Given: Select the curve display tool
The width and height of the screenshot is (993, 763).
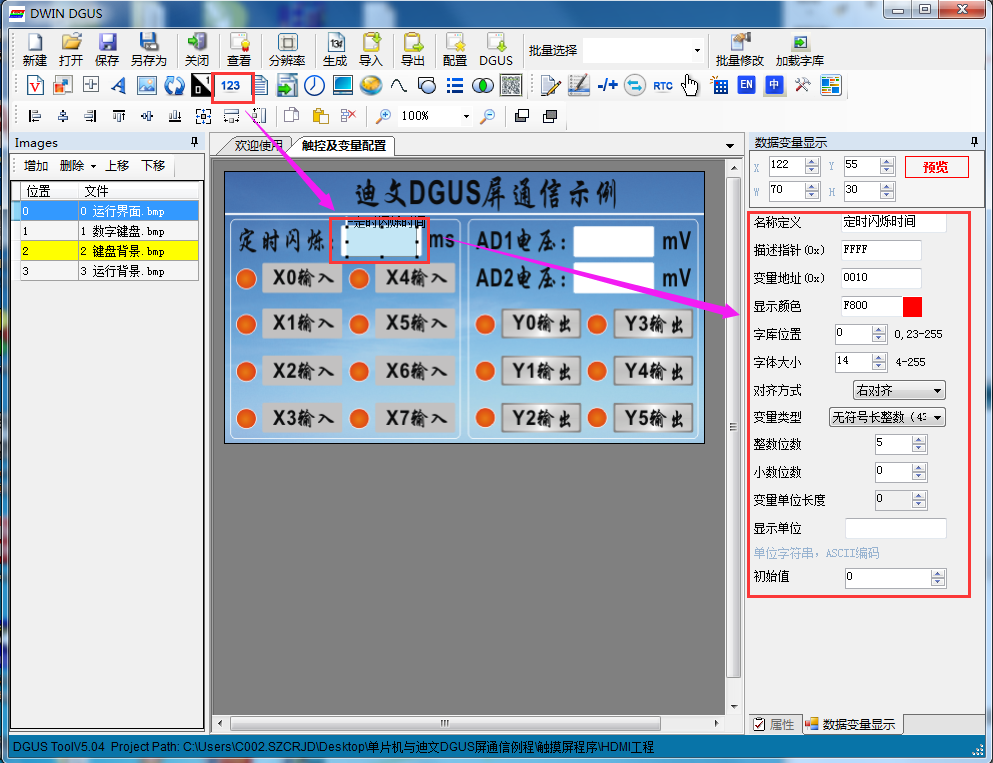Looking at the screenshot, I should [398, 85].
